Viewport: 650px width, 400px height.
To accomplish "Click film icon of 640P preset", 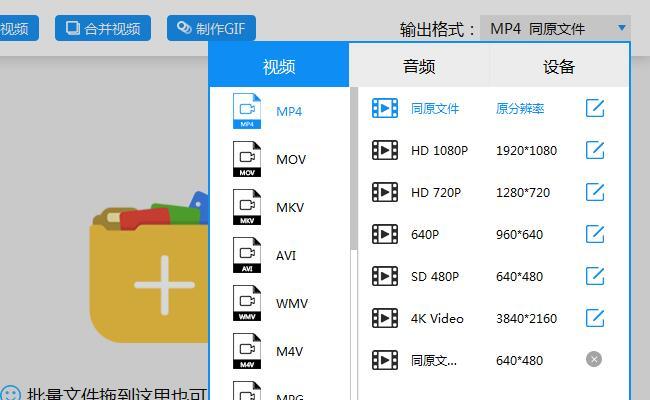I will pyautogui.click(x=385, y=234).
